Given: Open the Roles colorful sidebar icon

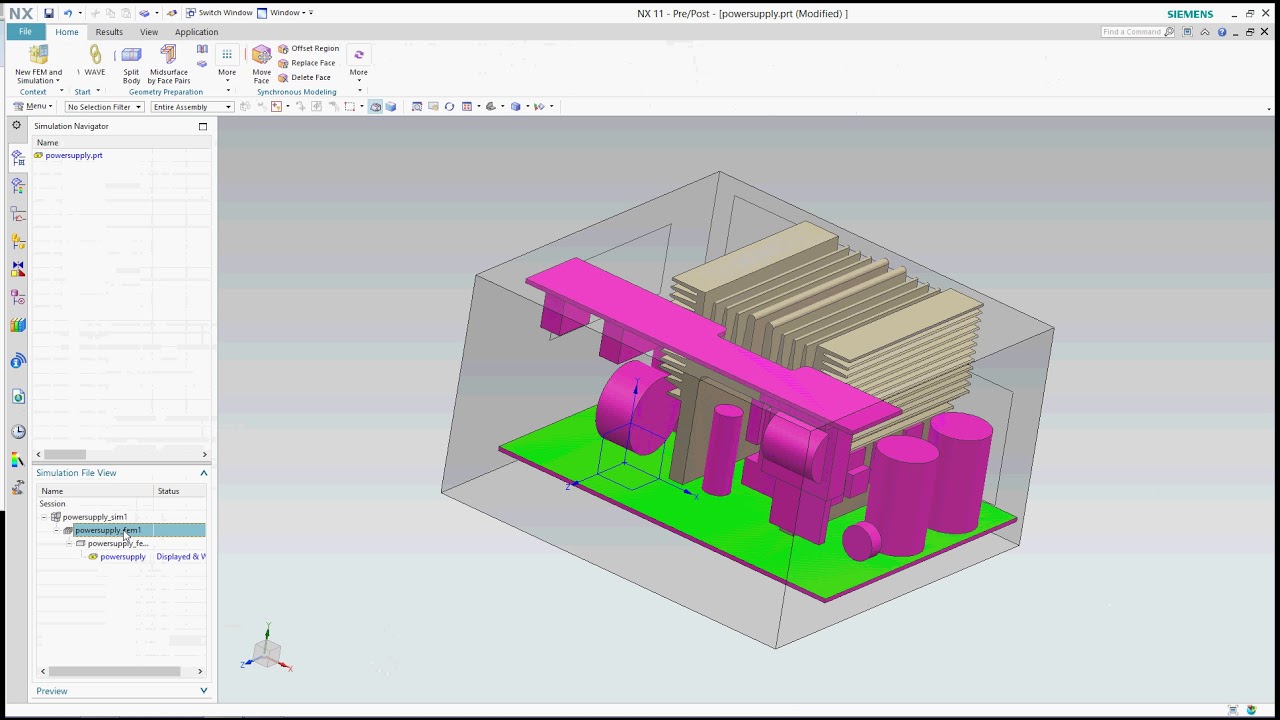Looking at the screenshot, I should coord(18,460).
